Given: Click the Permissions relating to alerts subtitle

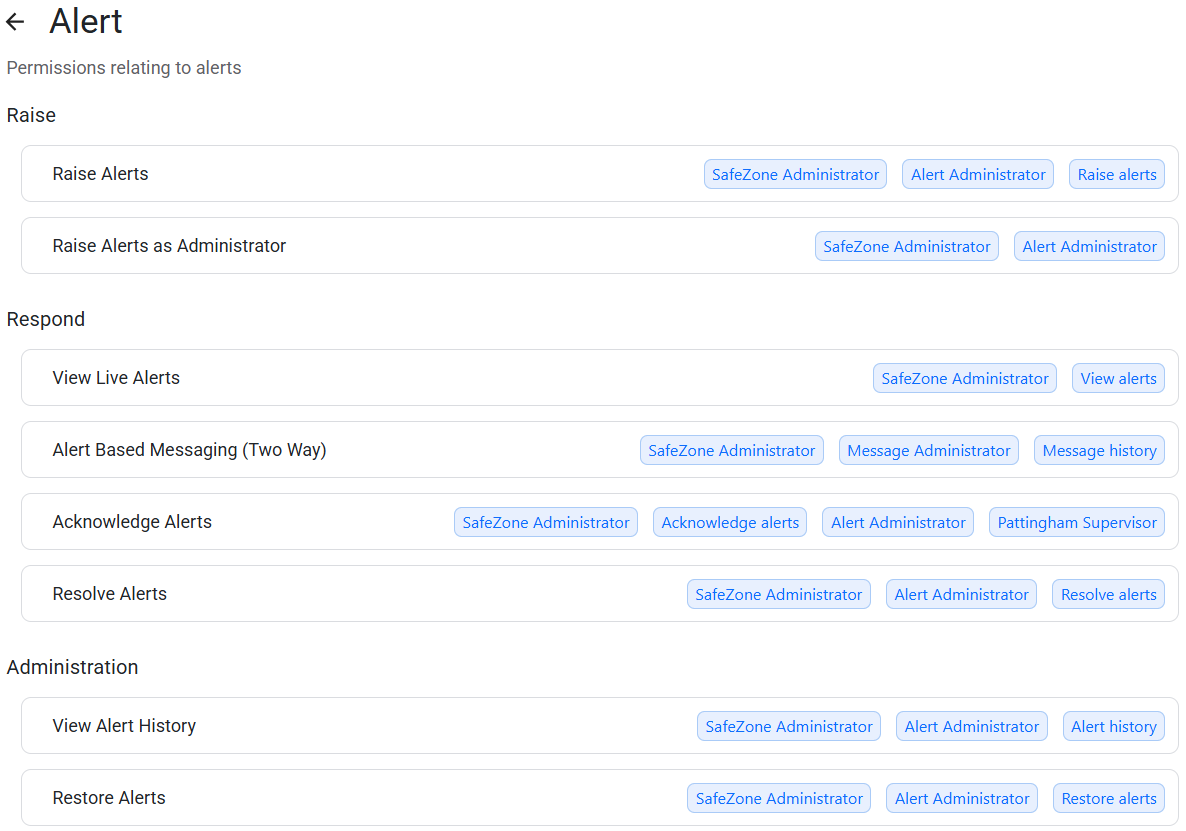Looking at the screenshot, I should click(x=124, y=68).
